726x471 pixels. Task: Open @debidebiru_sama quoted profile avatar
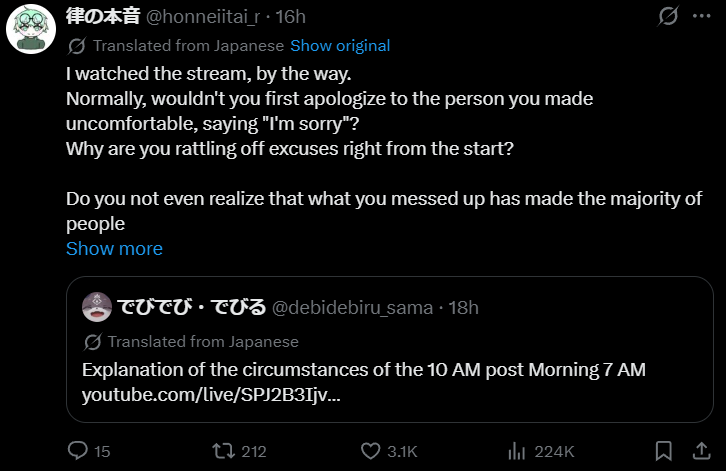96,307
